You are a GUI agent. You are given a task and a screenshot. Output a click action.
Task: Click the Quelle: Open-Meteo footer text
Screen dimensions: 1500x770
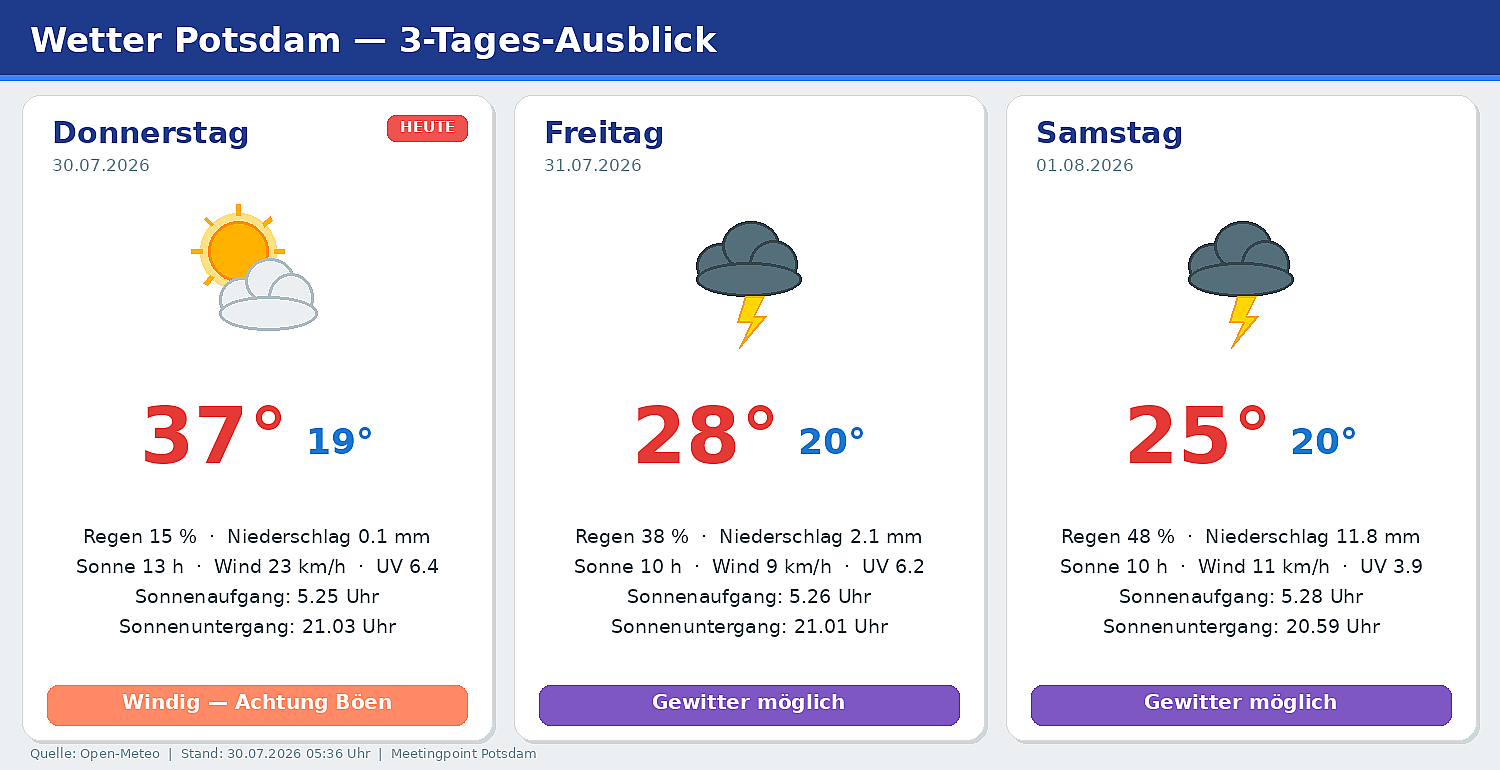click(95, 754)
